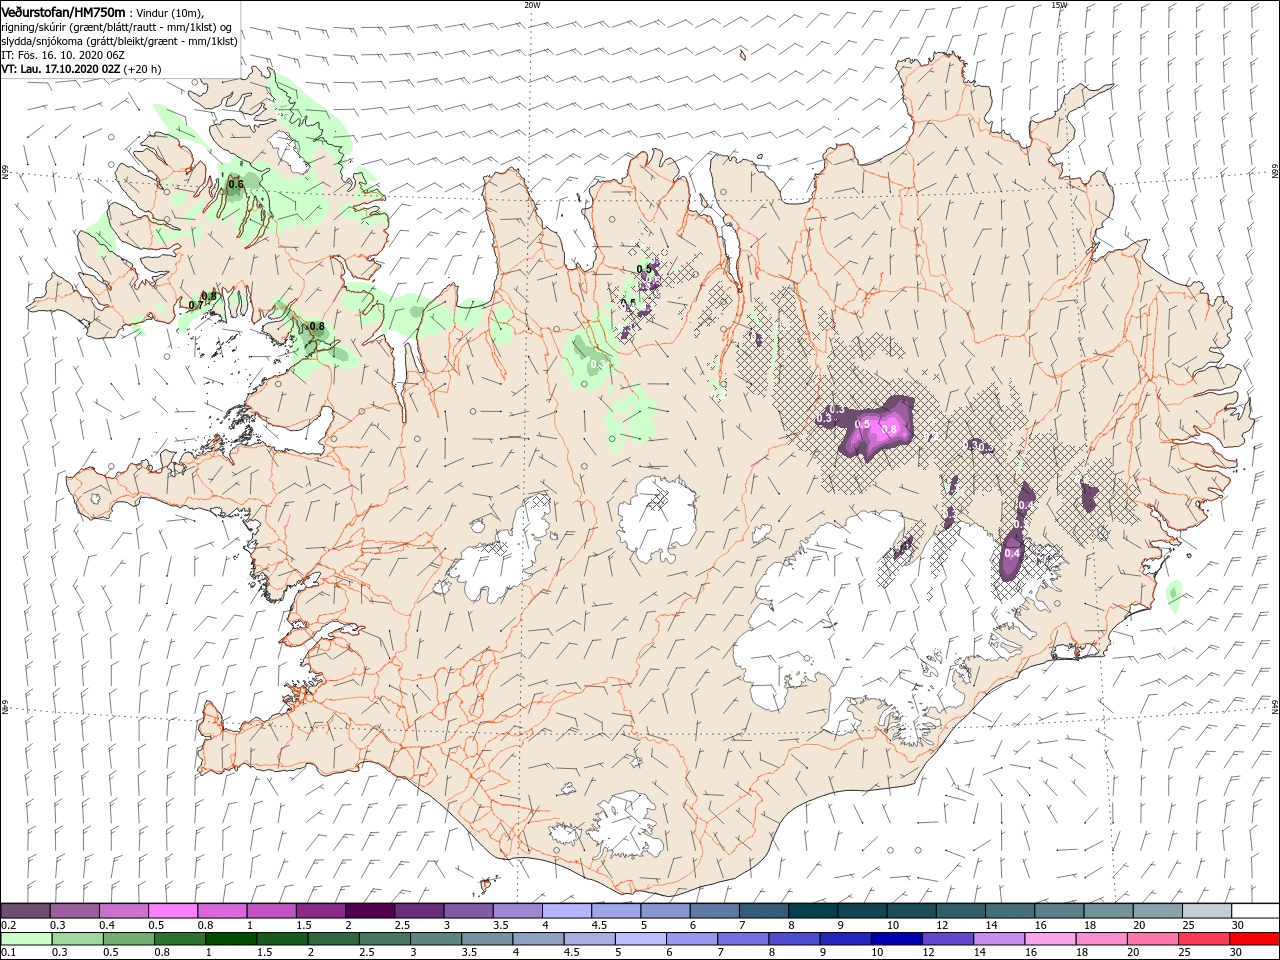This screenshot has height=960, width=1280.
Task: Click the Veðurstofan/HM750m title text
Action: (x=63, y=12)
